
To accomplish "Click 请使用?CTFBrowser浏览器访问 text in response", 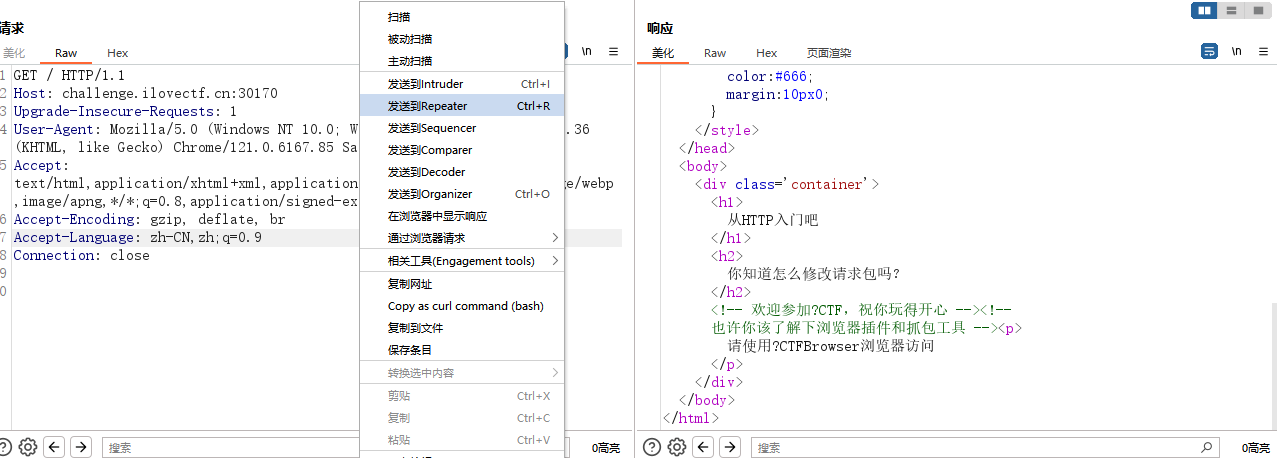I will click(830, 346).
